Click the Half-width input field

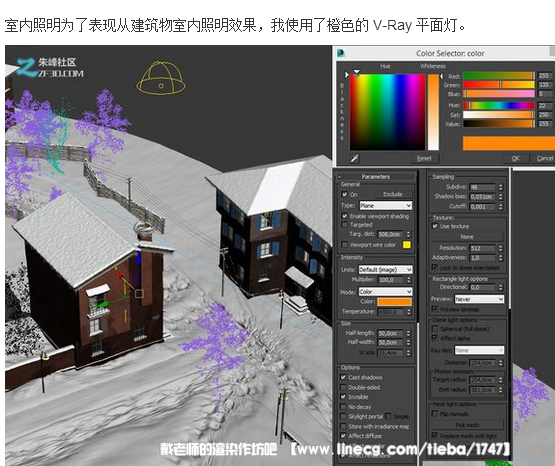(391, 343)
